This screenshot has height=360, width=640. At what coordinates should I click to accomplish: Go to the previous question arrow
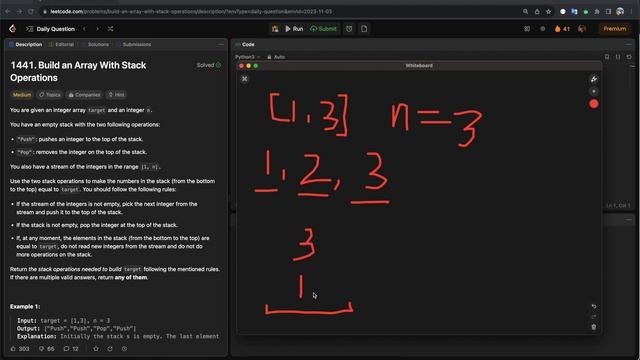[84, 29]
